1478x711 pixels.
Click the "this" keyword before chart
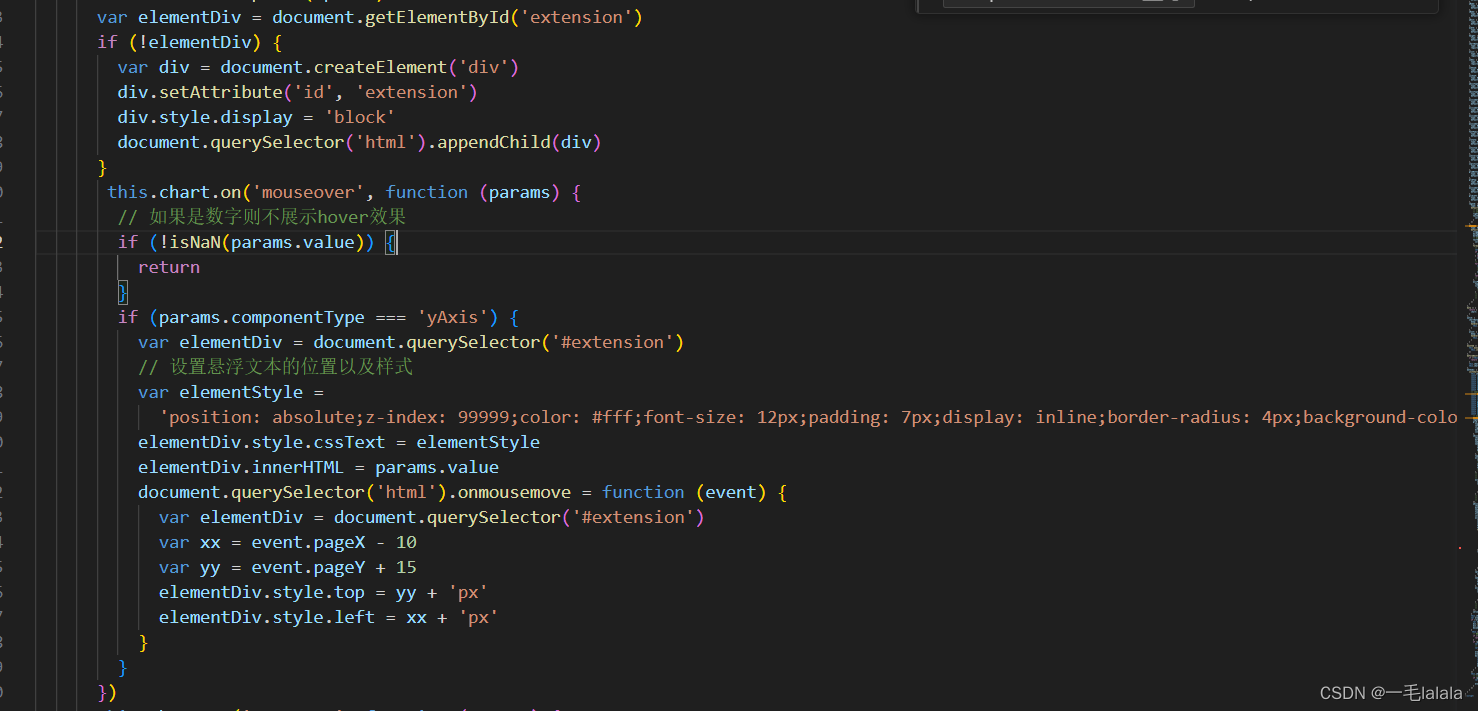(128, 192)
